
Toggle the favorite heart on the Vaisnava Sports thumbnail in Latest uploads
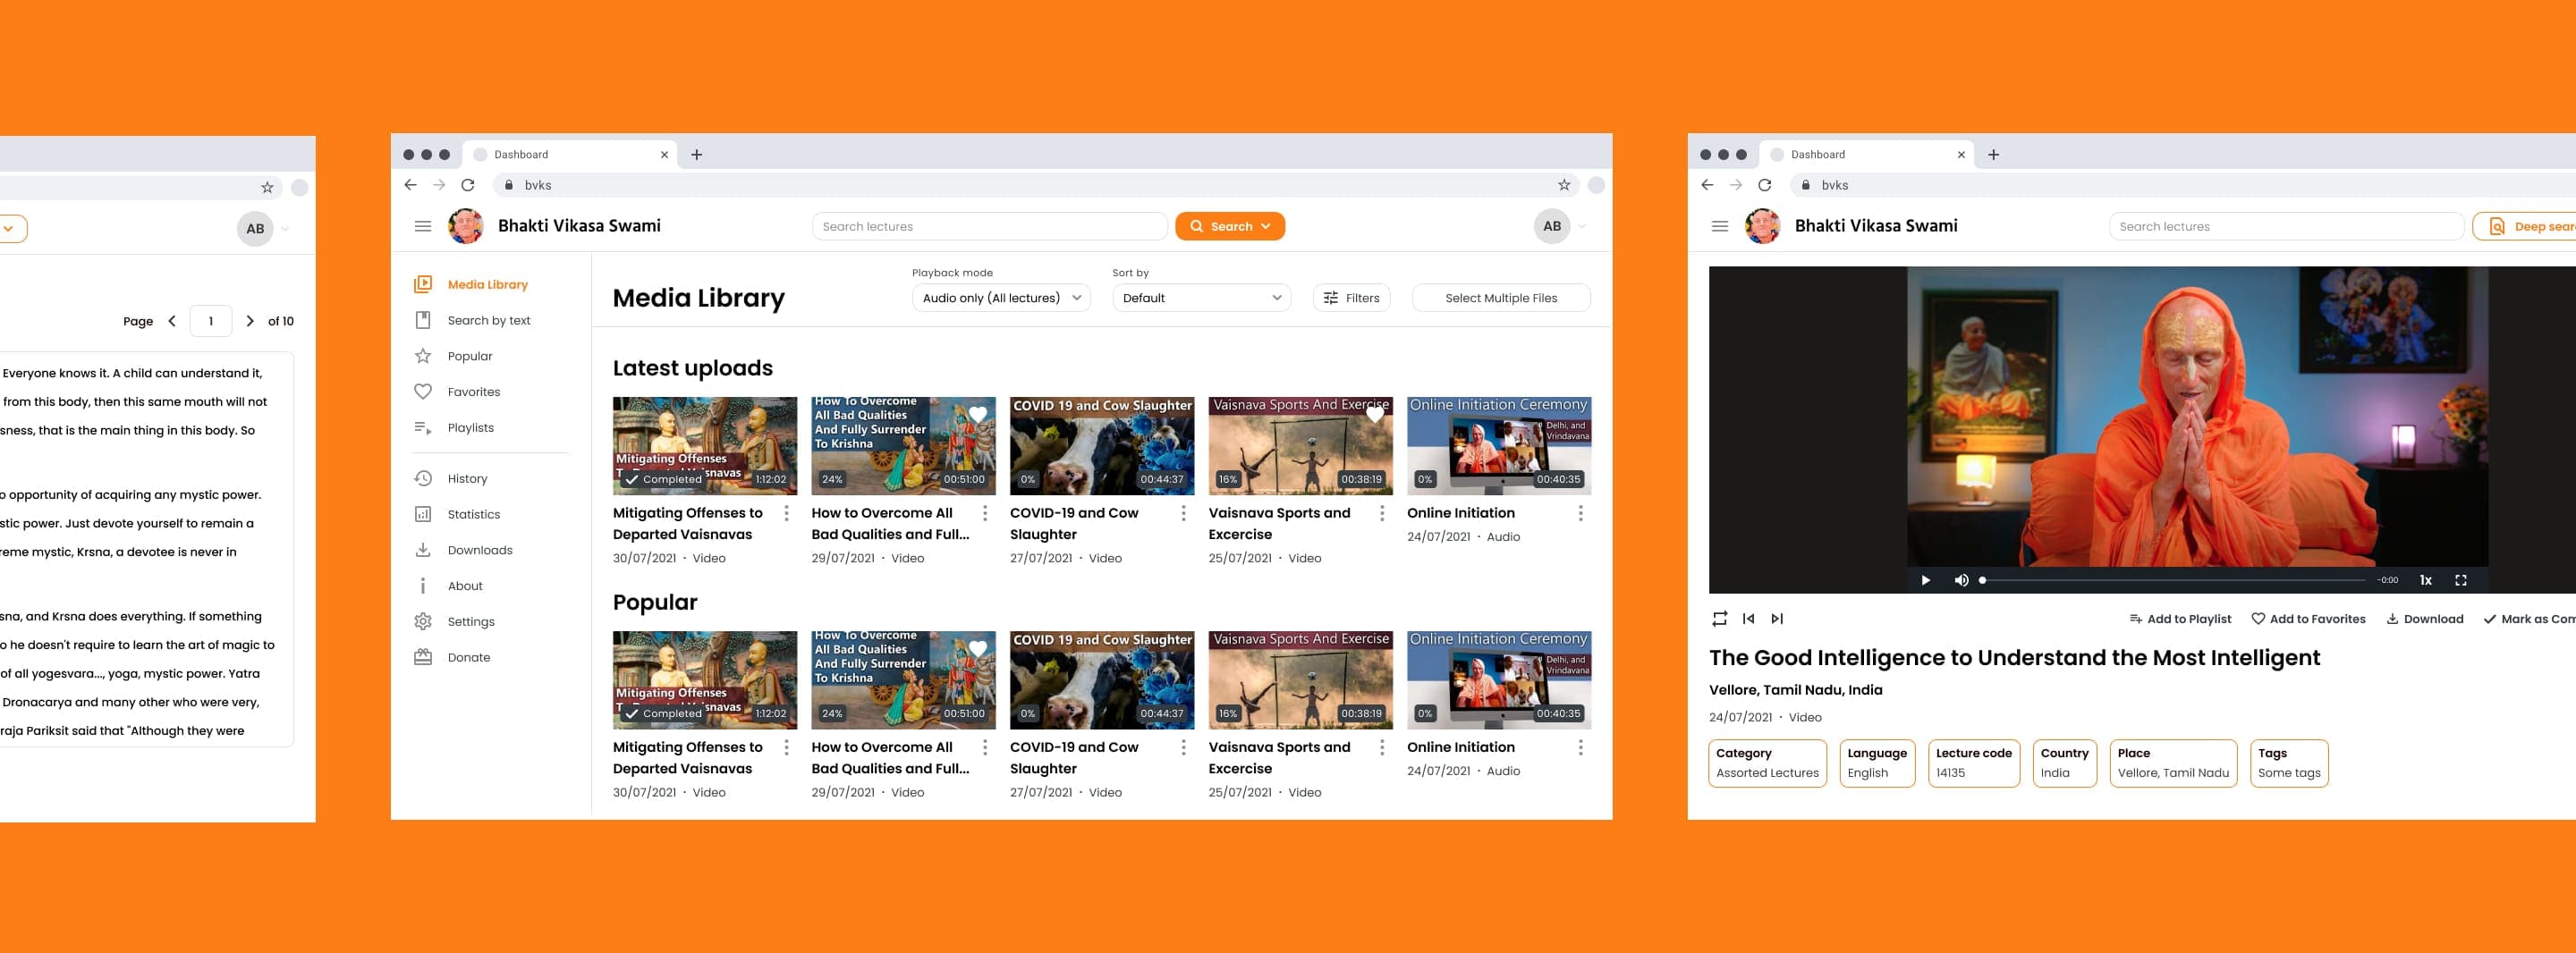(x=1376, y=413)
